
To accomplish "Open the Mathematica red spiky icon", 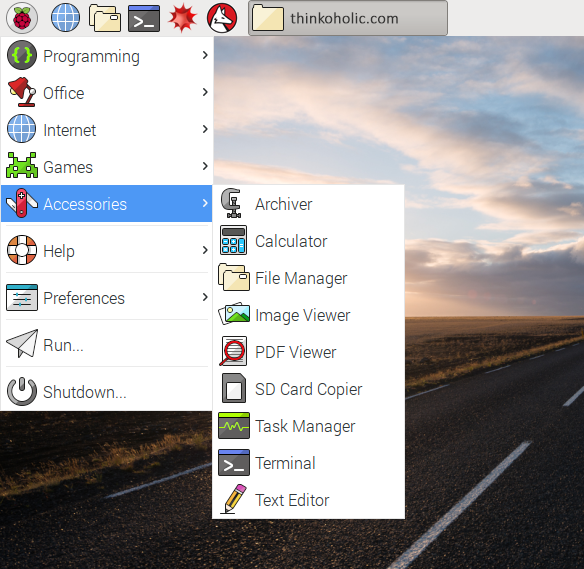I will coord(182,18).
